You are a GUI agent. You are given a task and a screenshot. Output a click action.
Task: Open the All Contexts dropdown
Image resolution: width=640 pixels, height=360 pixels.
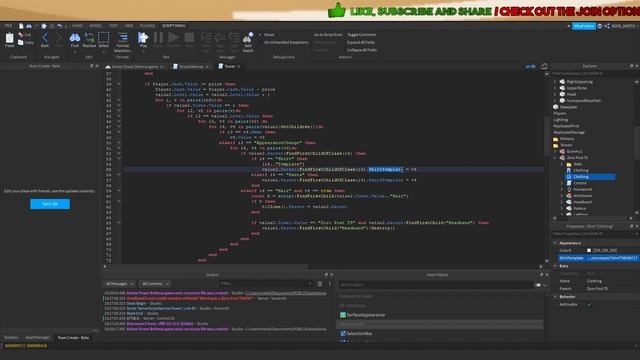pos(155,284)
